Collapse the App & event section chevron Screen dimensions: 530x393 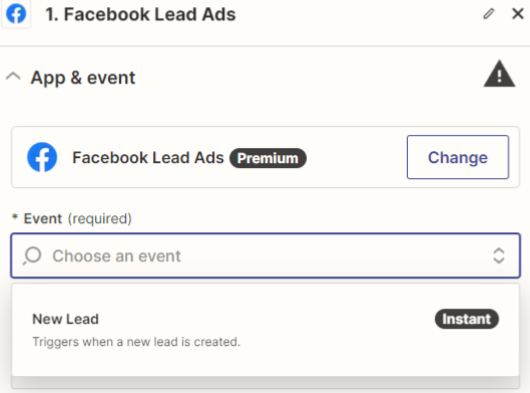(13, 77)
